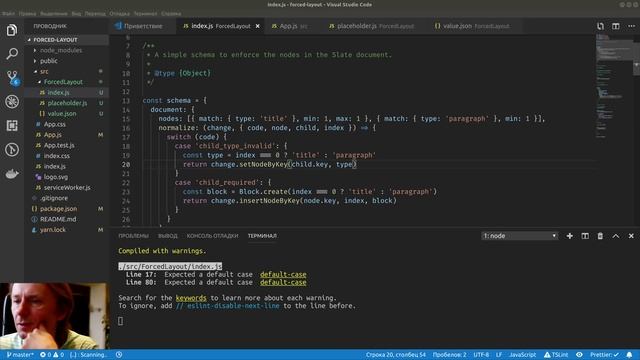Open the Source Control view

point(12,78)
